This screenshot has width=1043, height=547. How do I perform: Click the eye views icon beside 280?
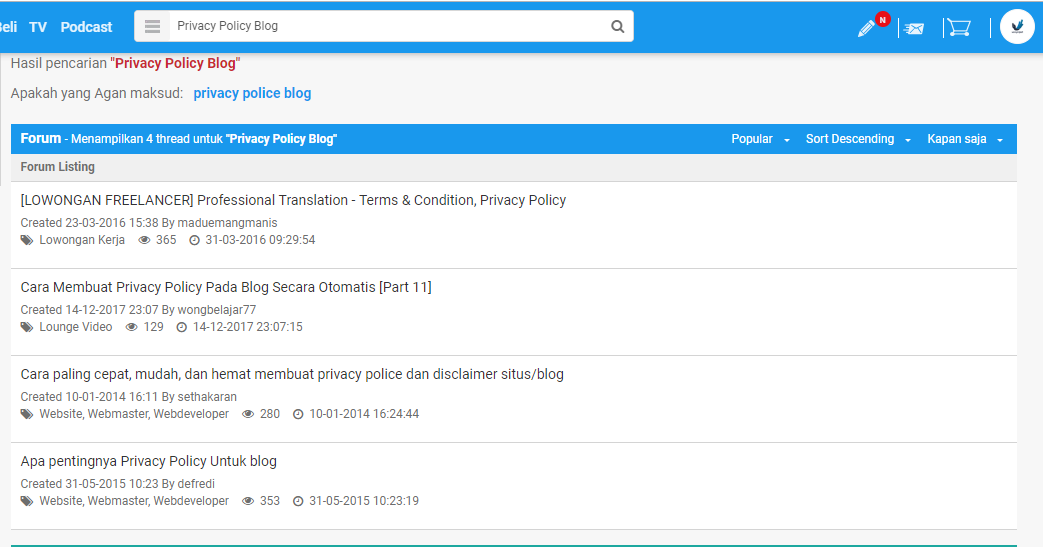pyautogui.click(x=248, y=414)
